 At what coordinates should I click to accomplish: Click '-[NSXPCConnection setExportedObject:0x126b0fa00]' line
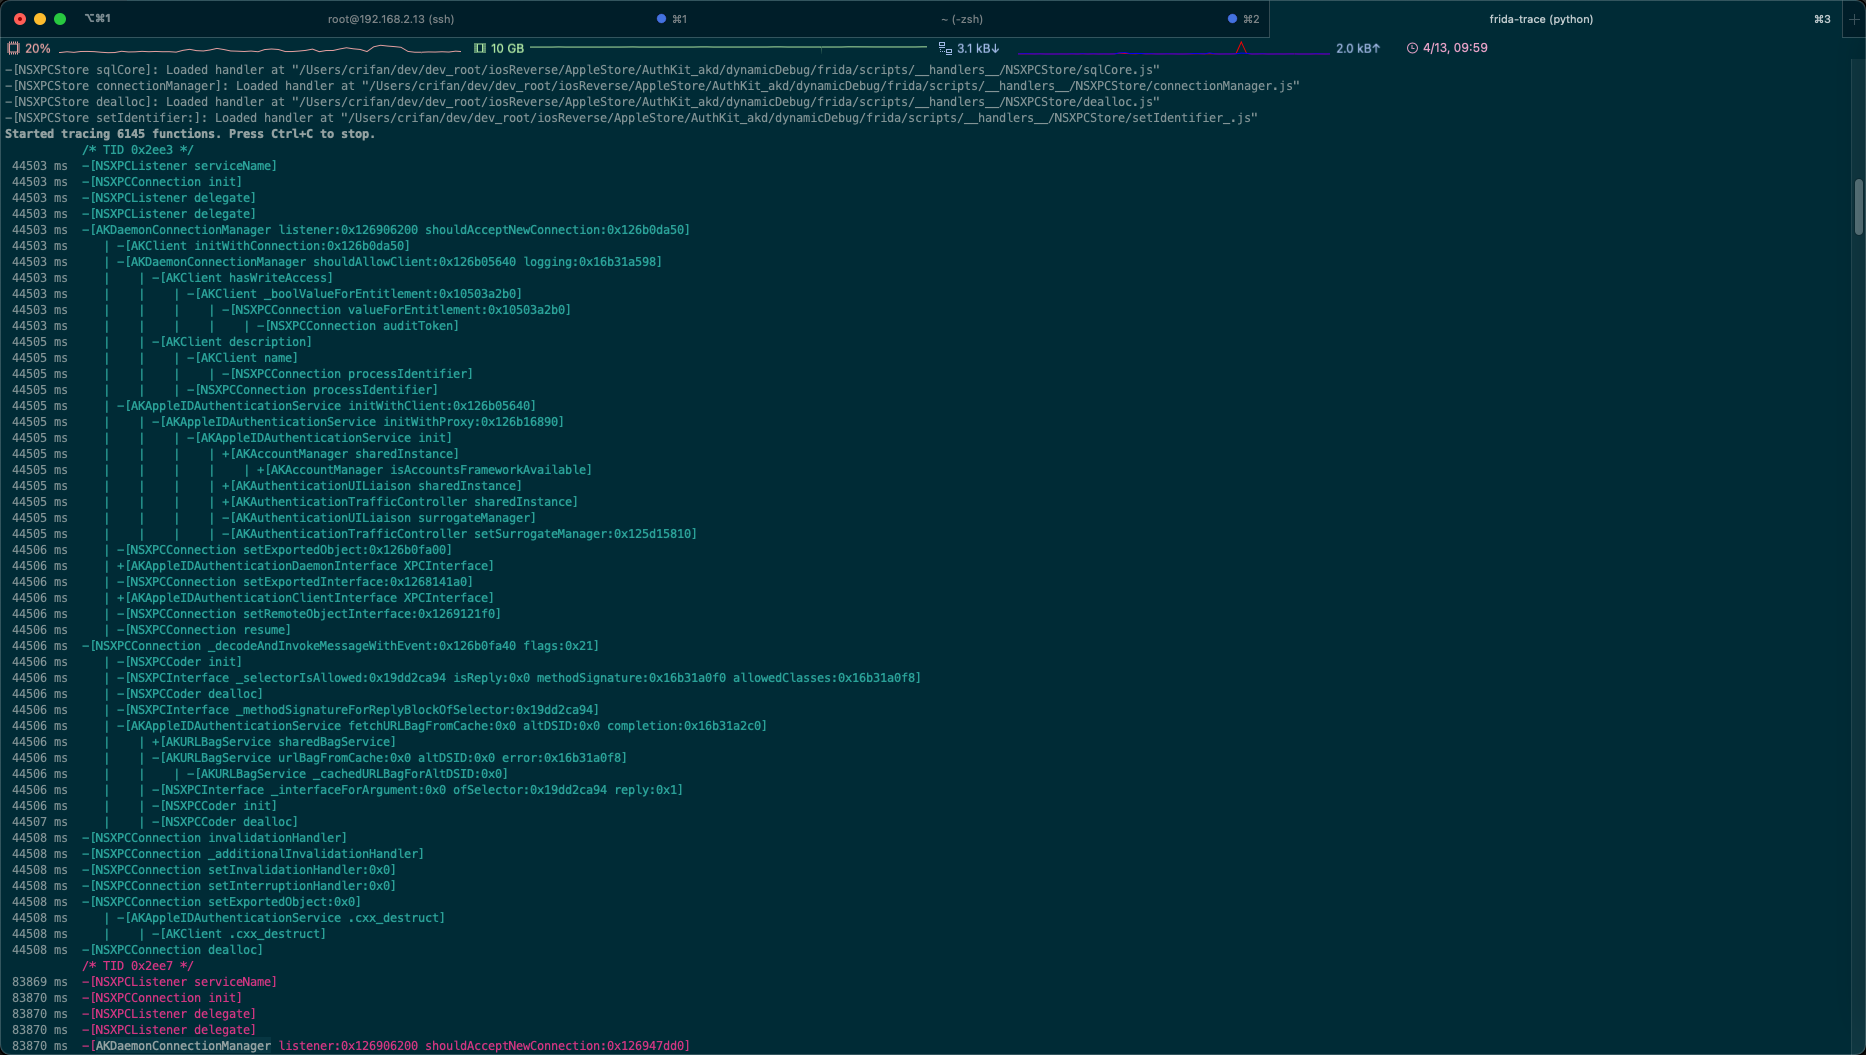[x=285, y=550]
